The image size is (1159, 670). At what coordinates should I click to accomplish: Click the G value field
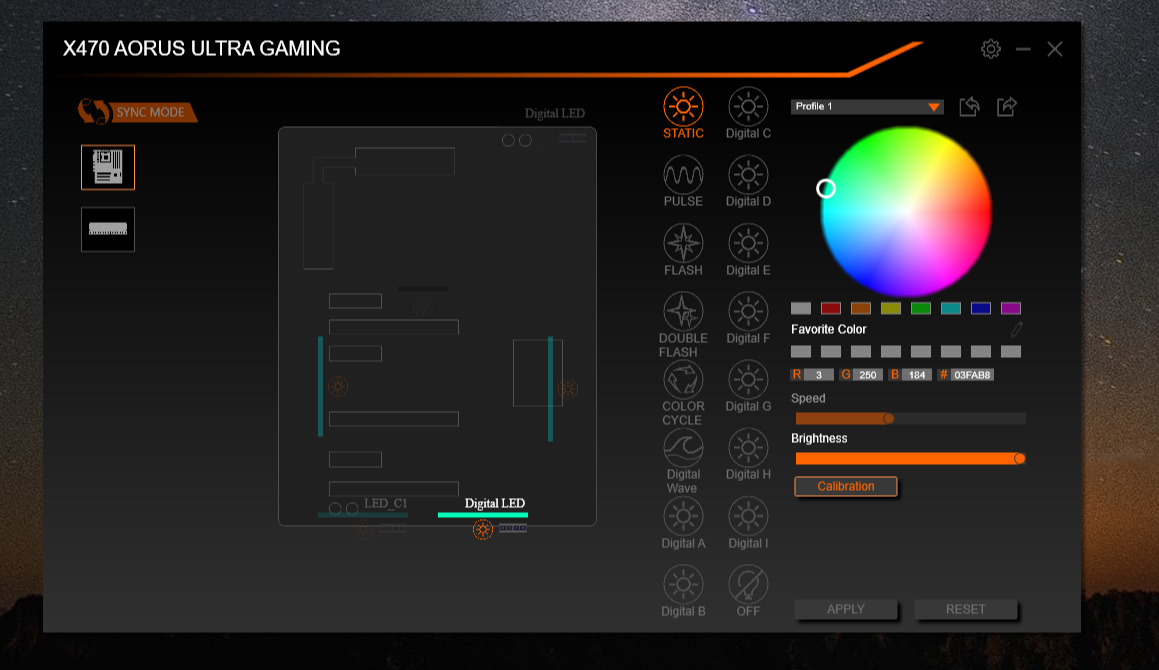[x=868, y=375]
